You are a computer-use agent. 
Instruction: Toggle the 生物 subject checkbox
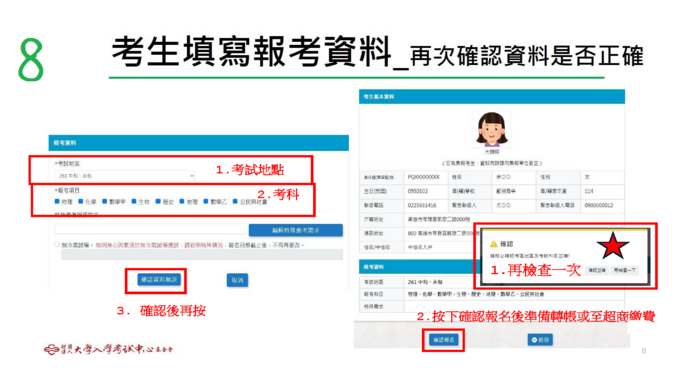point(134,201)
